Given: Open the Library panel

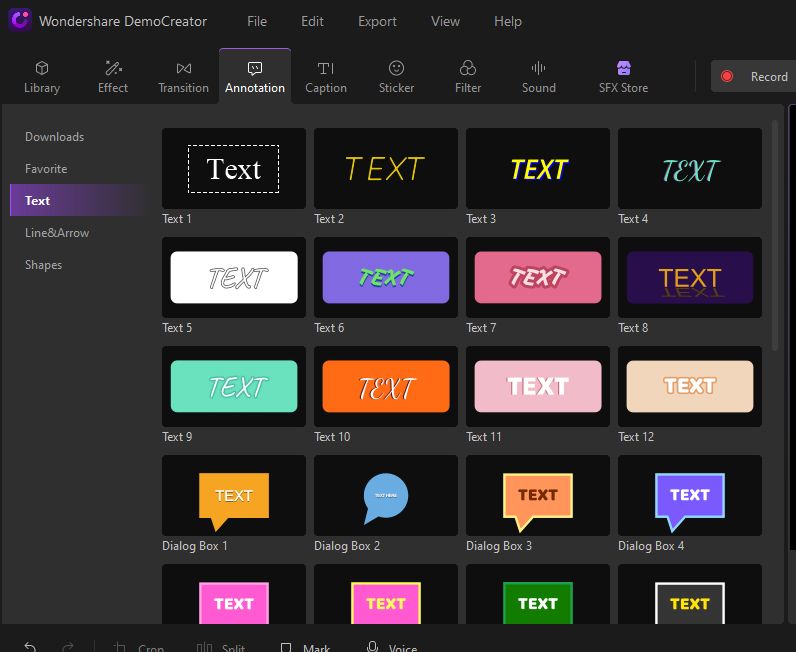Looking at the screenshot, I should 42,77.
